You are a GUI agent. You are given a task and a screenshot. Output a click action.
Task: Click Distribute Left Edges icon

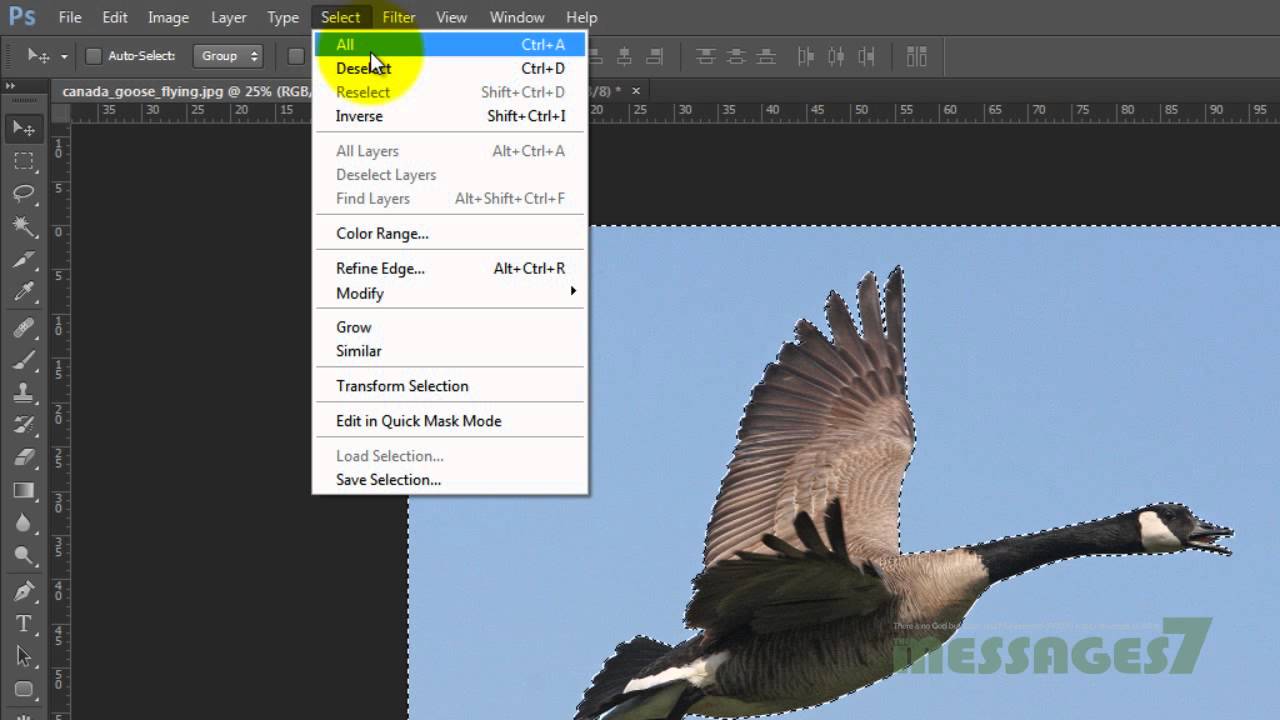pyautogui.click(x=806, y=56)
